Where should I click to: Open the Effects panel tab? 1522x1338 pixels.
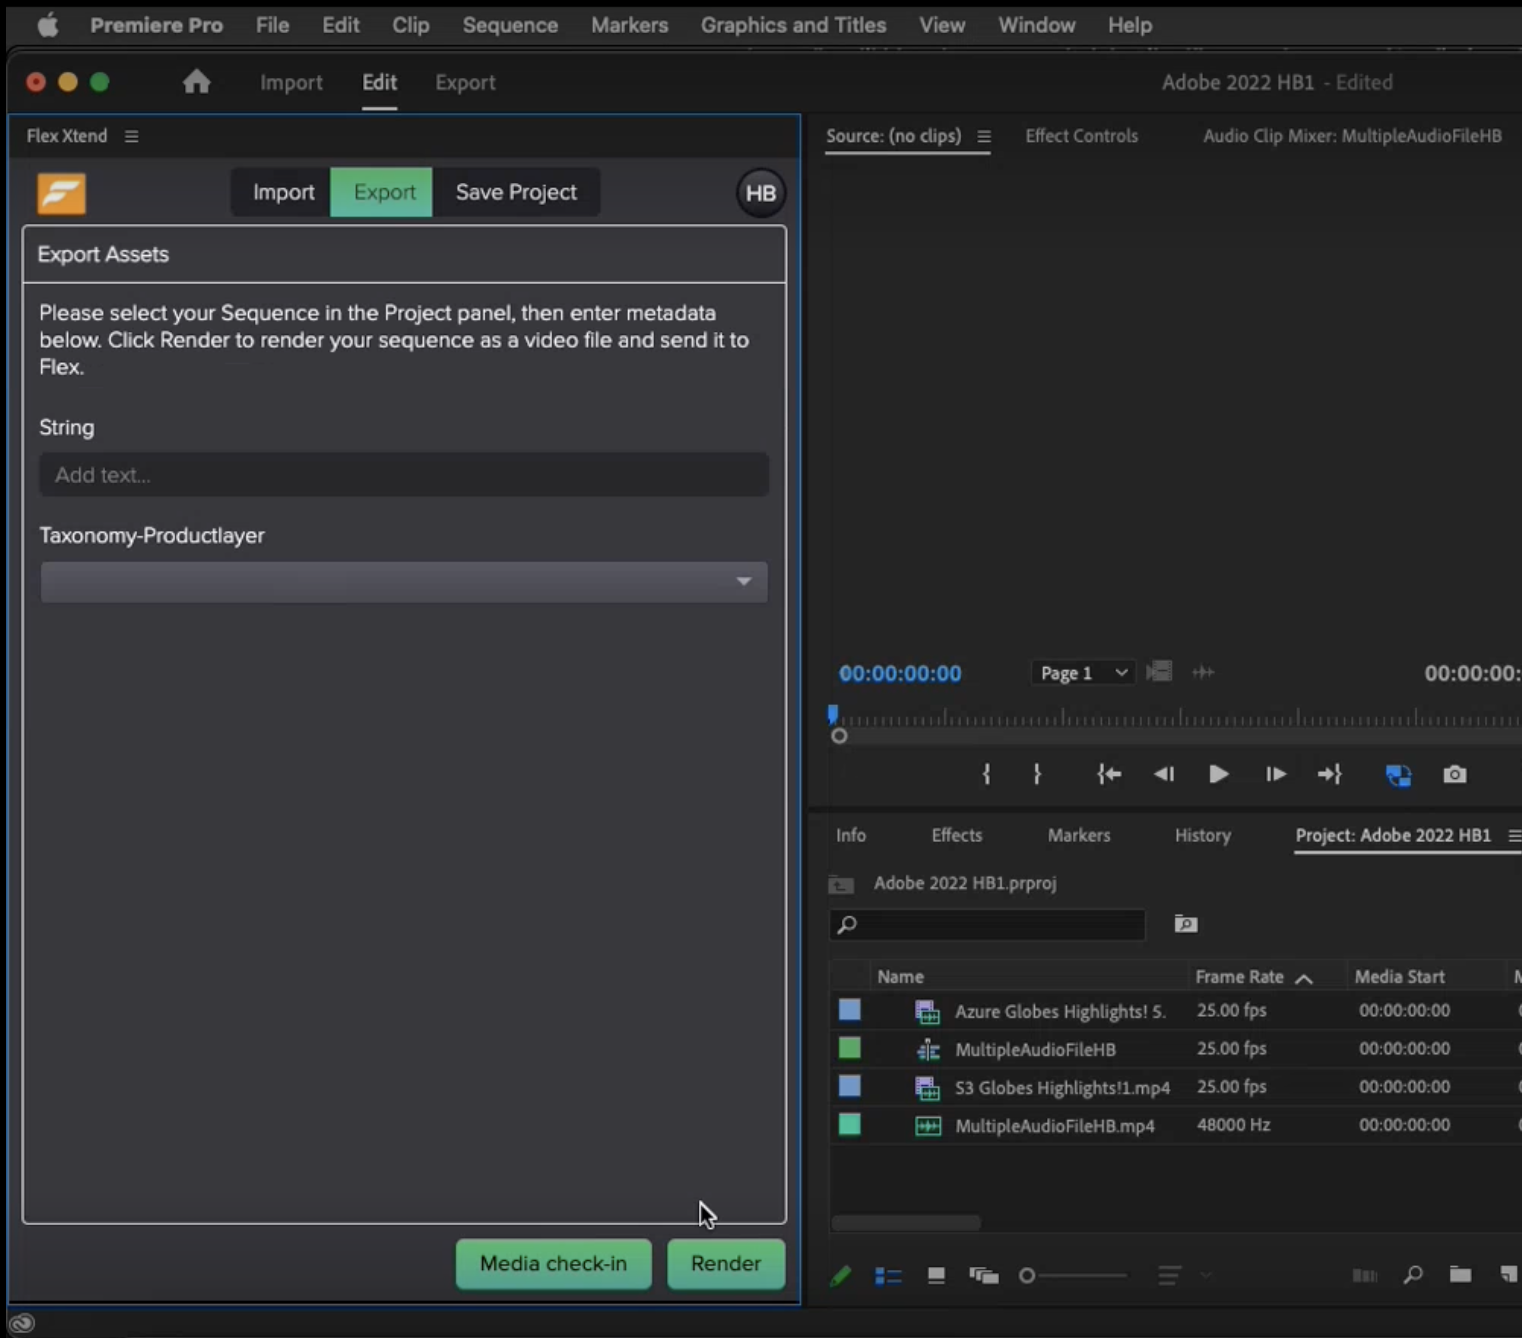(x=957, y=835)
